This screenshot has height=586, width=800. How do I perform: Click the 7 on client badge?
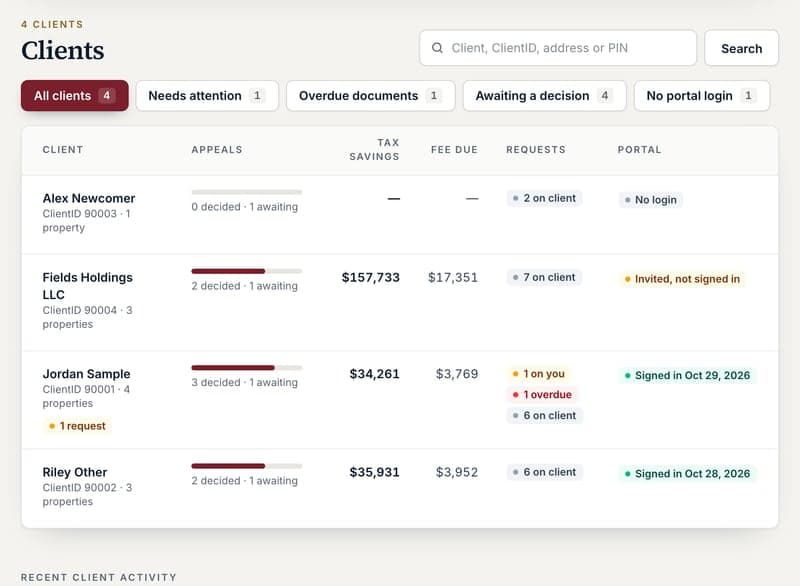[x=544, y=277]
